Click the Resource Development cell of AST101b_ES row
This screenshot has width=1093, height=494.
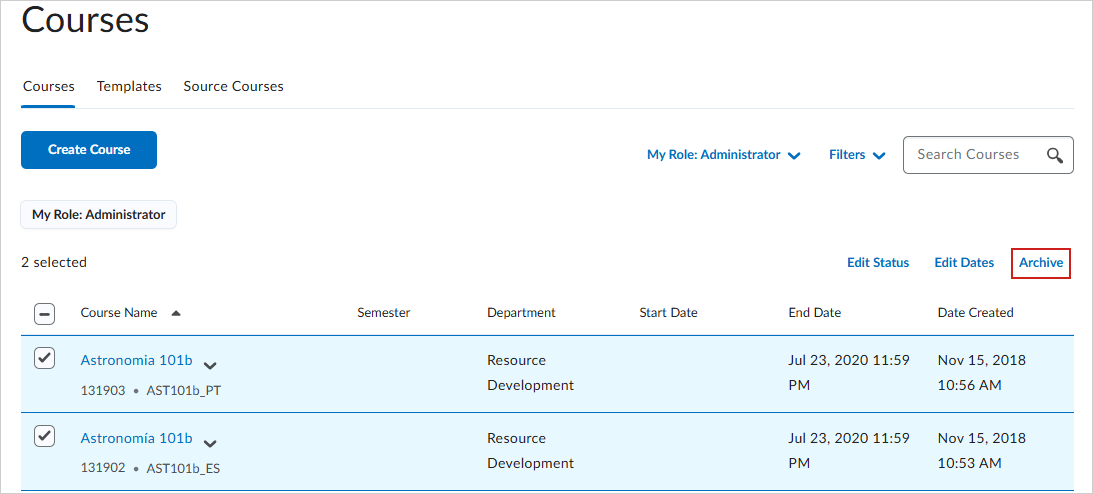pyautogui.click(x=530, y=451)
